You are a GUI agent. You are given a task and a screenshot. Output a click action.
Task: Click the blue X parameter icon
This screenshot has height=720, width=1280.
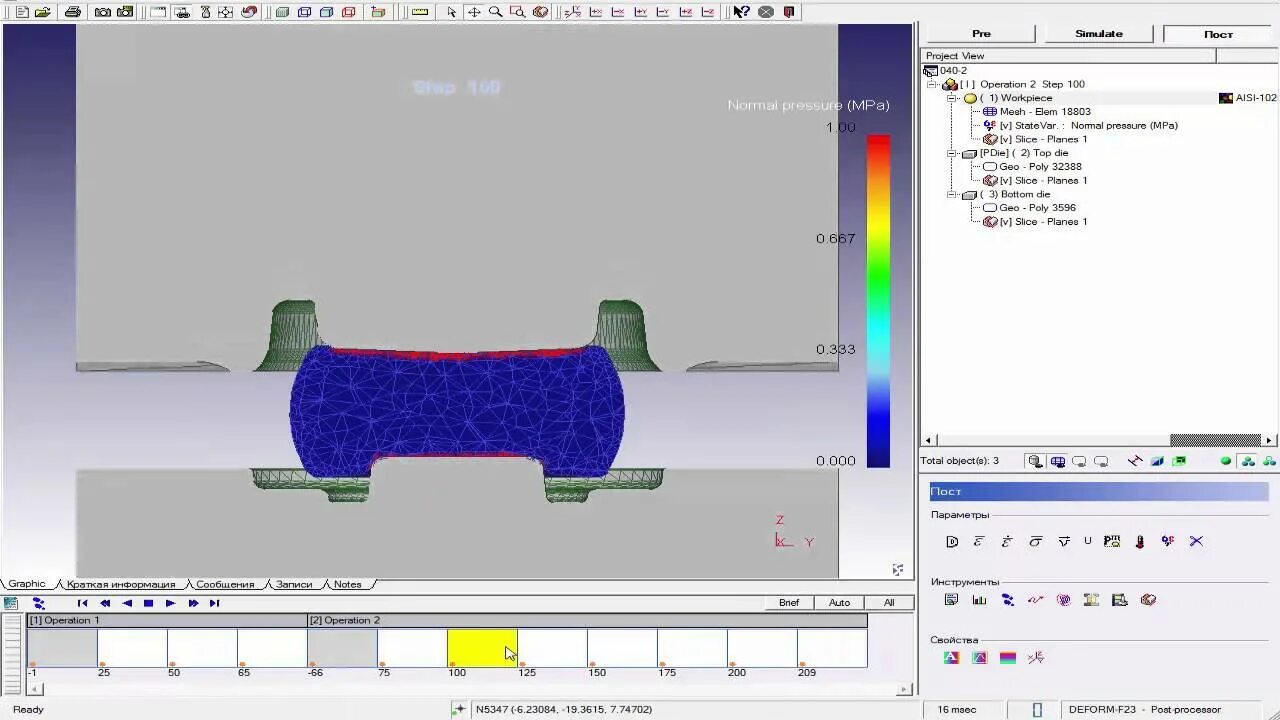(x=1196, y=541)
